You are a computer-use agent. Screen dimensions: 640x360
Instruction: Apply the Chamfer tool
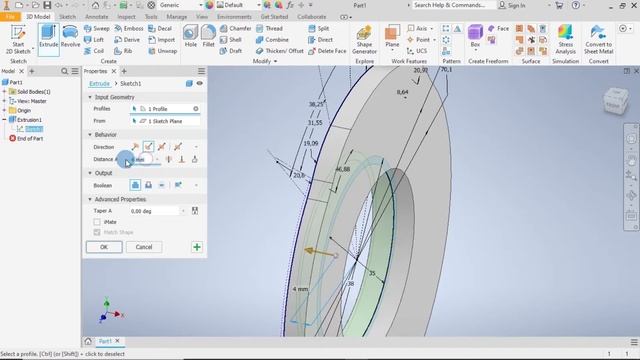(x=236, y=29)
